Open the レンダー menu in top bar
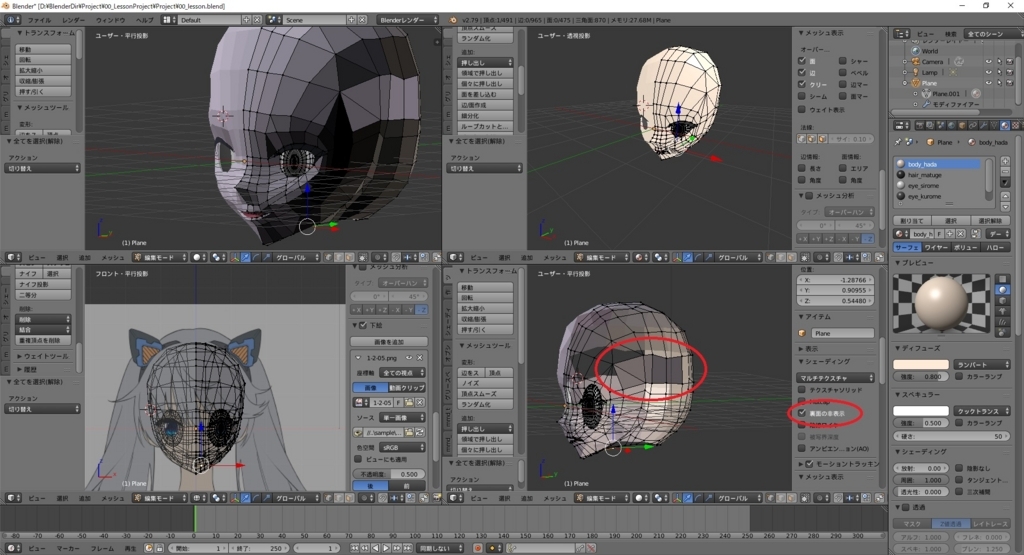Image resolution: width=1024 pixels, height=555 pixels. (73, 20)
